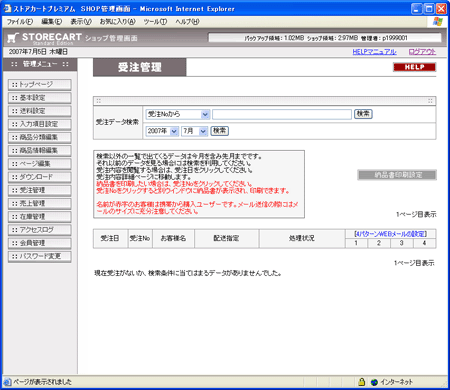The width and height of the screenshot is (450, 390).
Task: Go to トップページ in the sidebar
Action: 39,85
